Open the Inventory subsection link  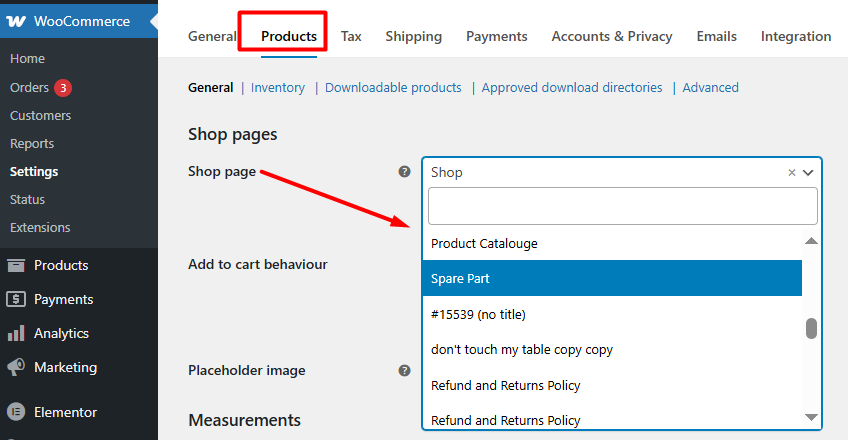(x=277, y=88)
